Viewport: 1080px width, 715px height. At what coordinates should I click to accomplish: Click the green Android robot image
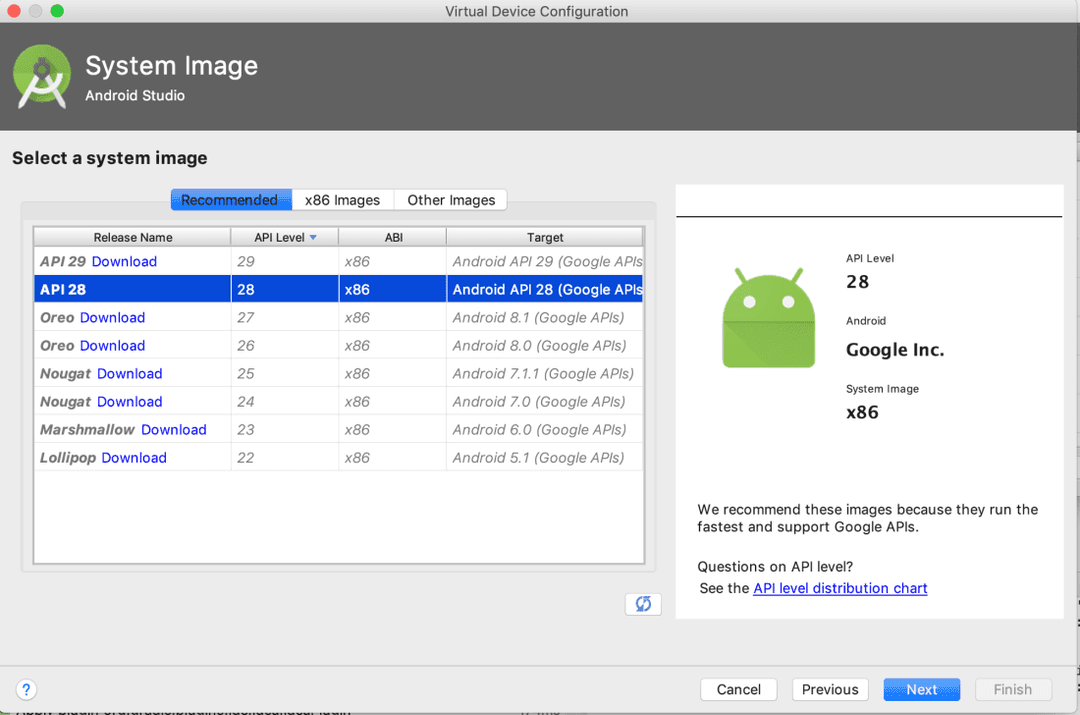coord(769,318)
